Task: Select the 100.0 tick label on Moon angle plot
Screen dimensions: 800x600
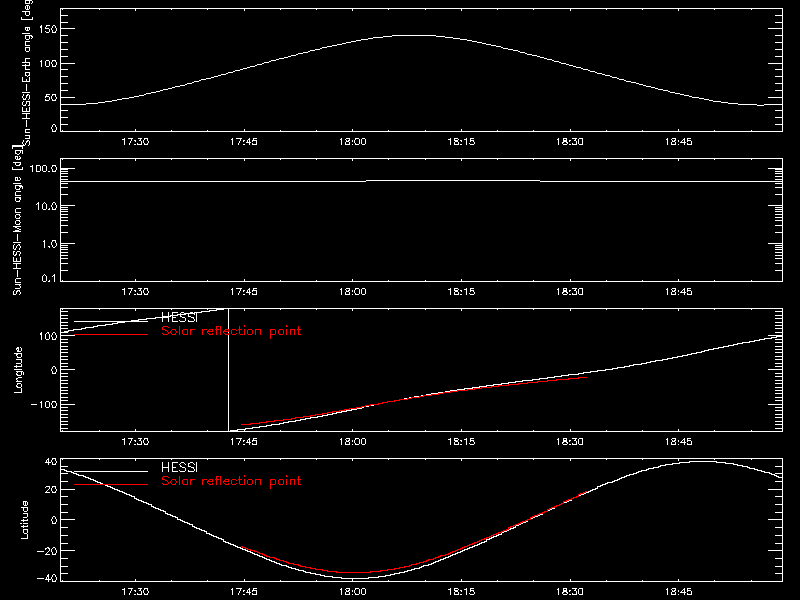Action: point(43,169)
